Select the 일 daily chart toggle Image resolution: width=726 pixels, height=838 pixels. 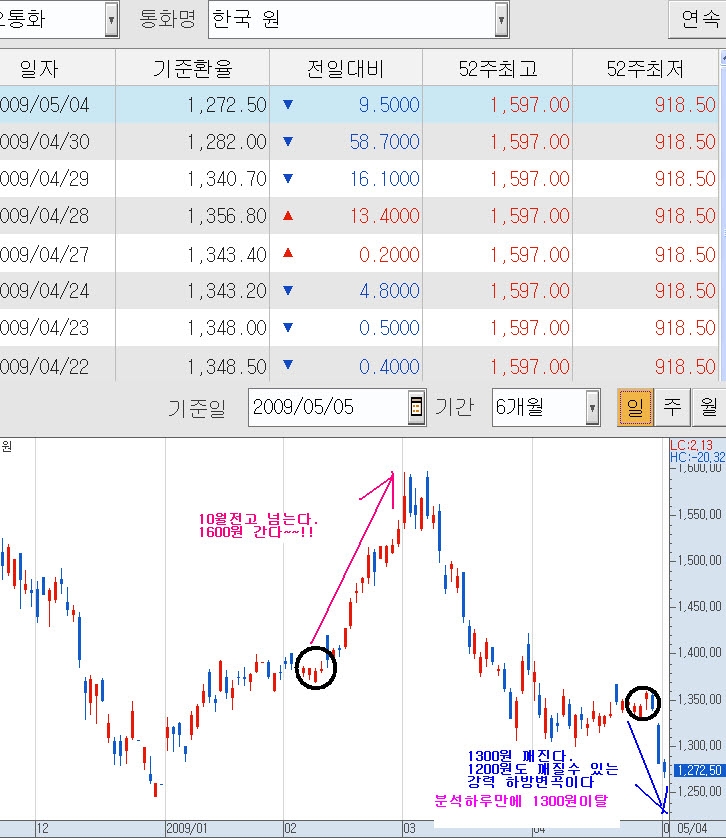(x=634, y=408)
